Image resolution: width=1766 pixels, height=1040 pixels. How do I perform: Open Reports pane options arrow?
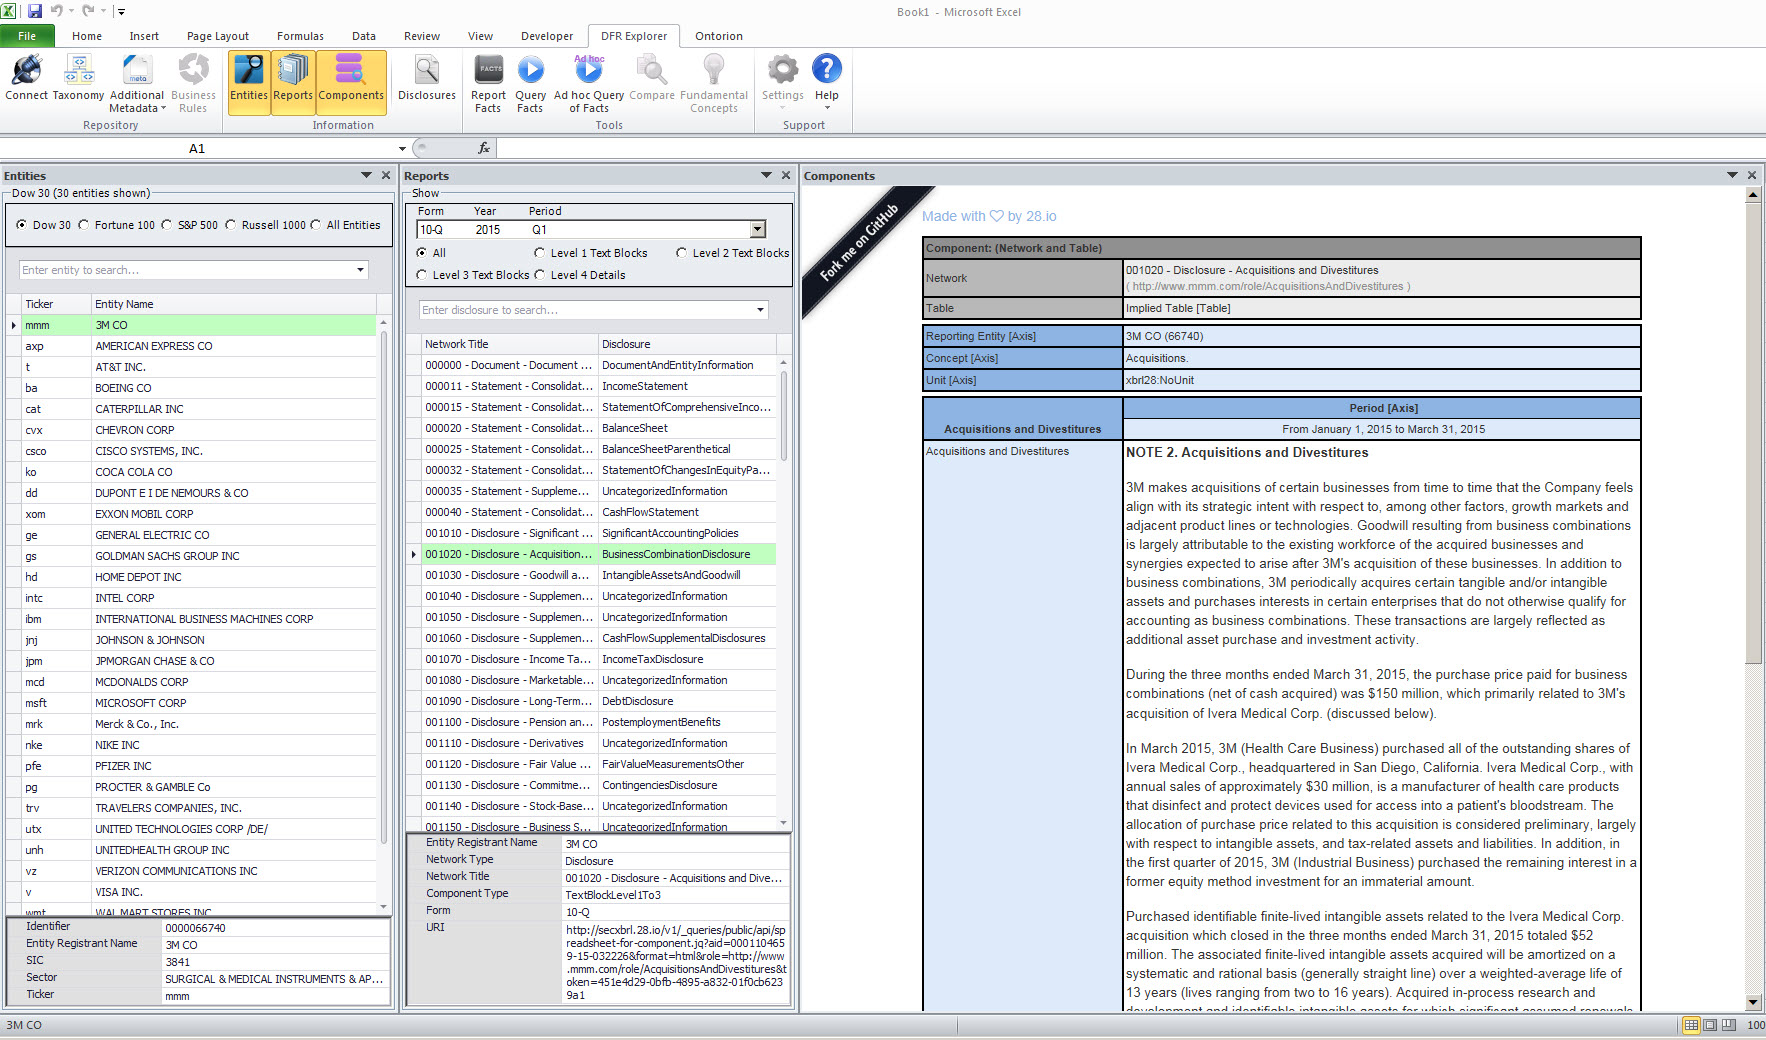[x=767, y=175]
